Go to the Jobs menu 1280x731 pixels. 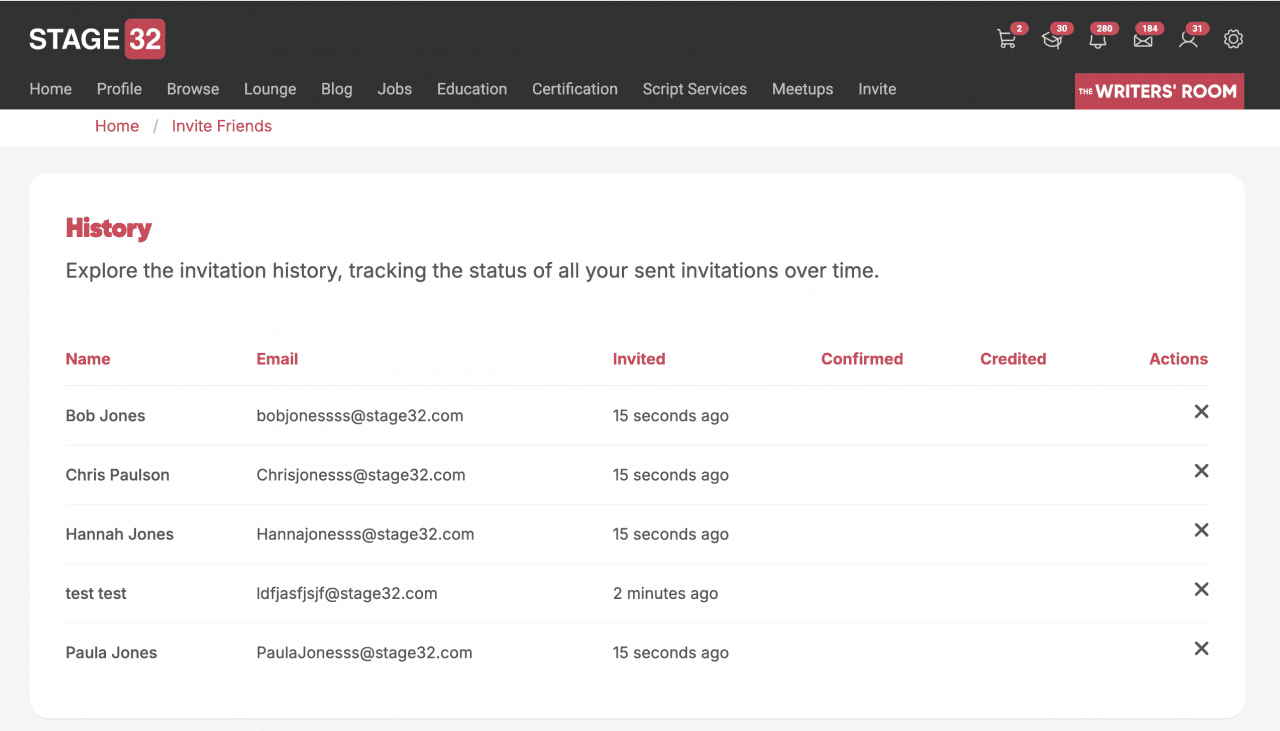[x=394, y=89]
